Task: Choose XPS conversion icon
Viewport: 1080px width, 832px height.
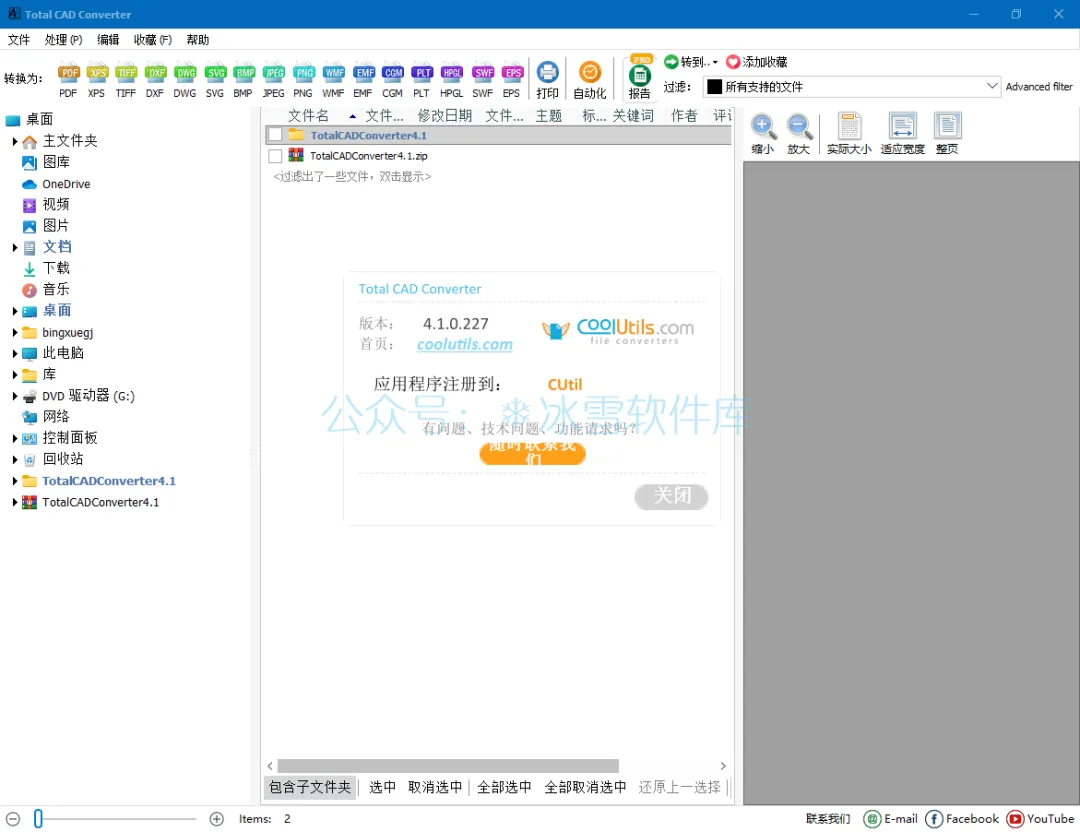Action: click(96, 80)
